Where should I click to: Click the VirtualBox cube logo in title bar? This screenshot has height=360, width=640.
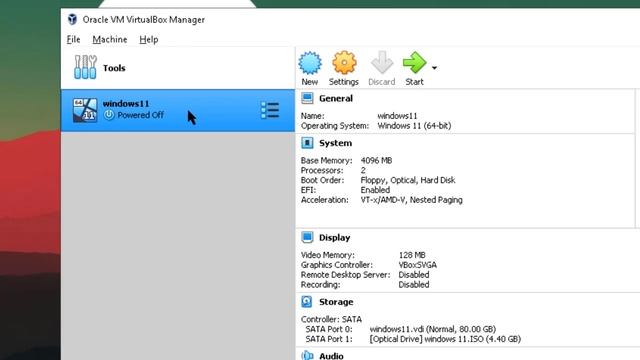pos(72,19)
